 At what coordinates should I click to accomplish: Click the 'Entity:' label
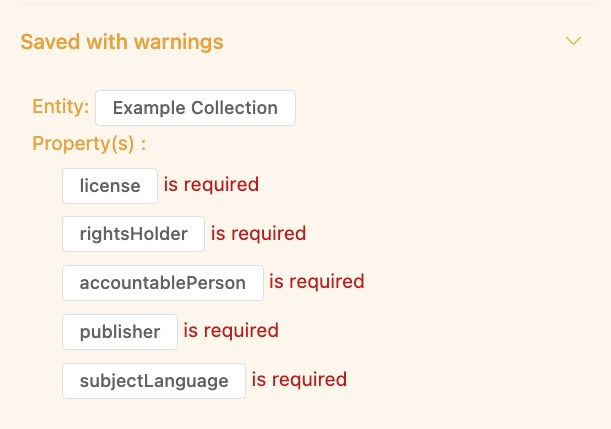(x=60, y=106)
